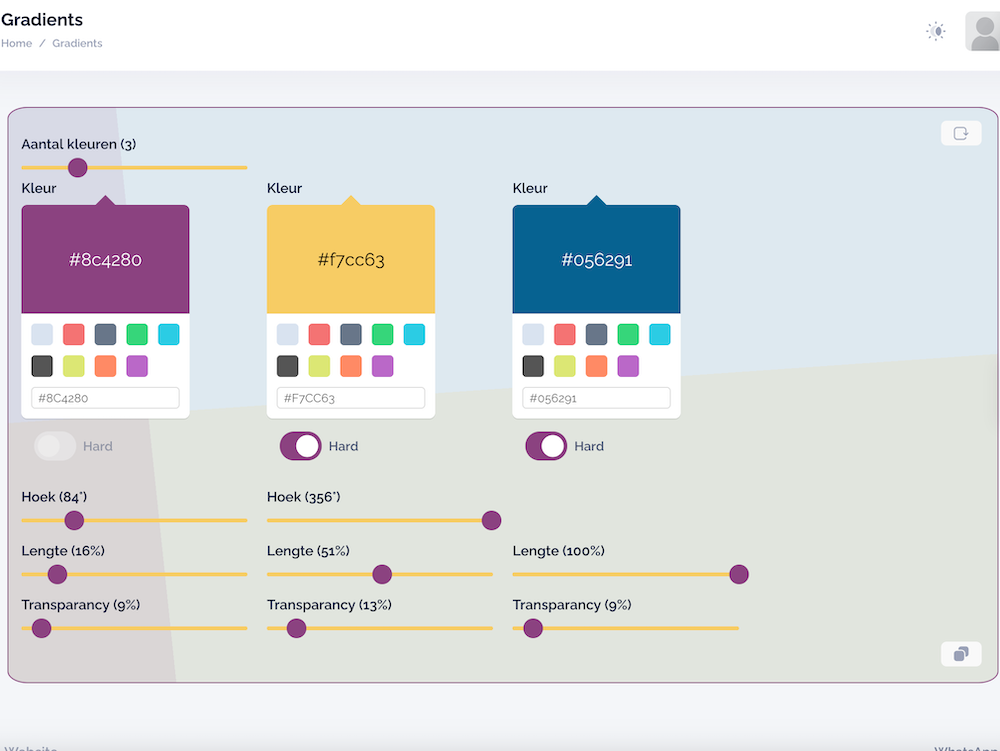Click the Hoek (356°) slider handle
This screenshot has width=1000, height=751.
[x=491, y=520]
